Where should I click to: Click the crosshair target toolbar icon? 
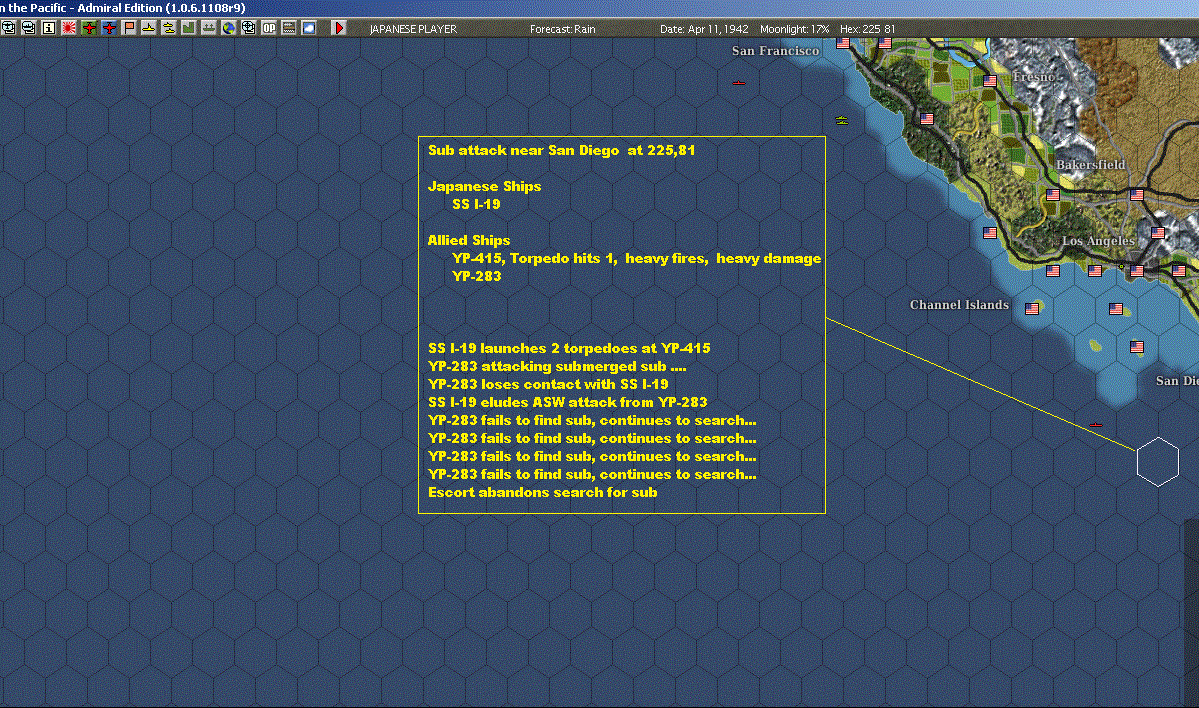click(x=249, y=28)
